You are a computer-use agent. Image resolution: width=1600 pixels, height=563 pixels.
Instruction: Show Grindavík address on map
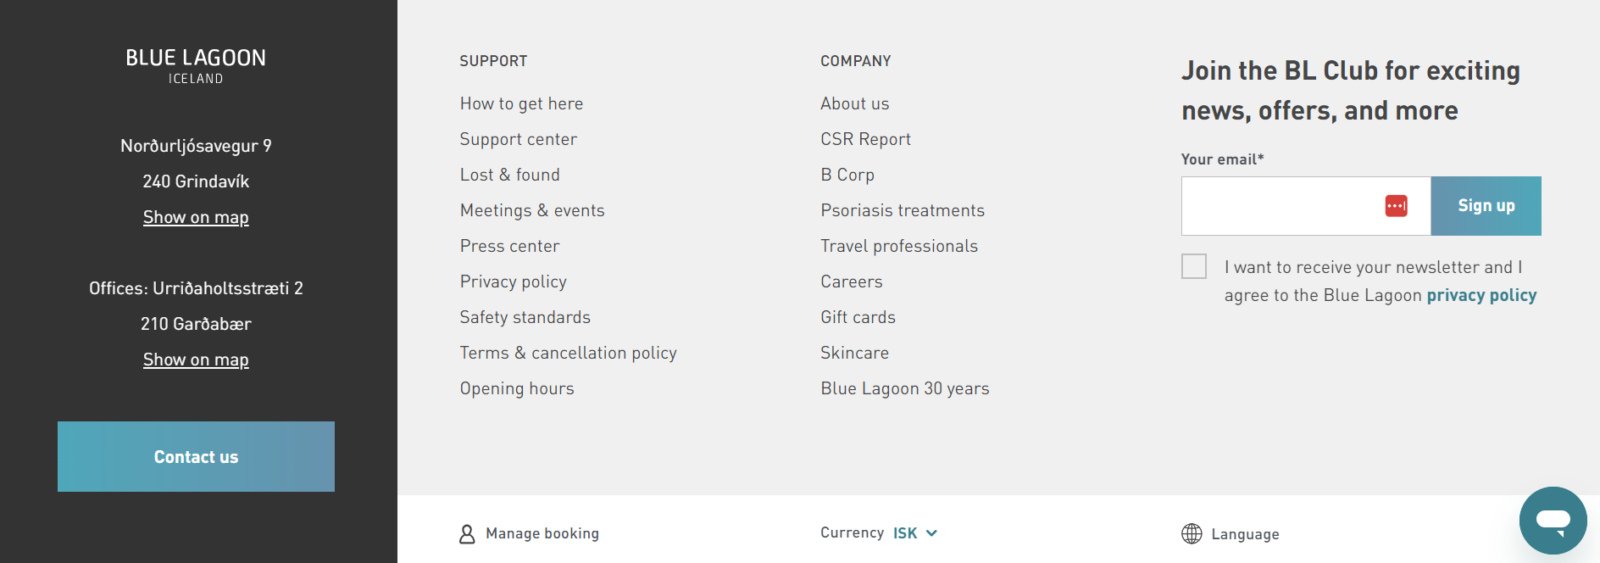coord(196,218)
